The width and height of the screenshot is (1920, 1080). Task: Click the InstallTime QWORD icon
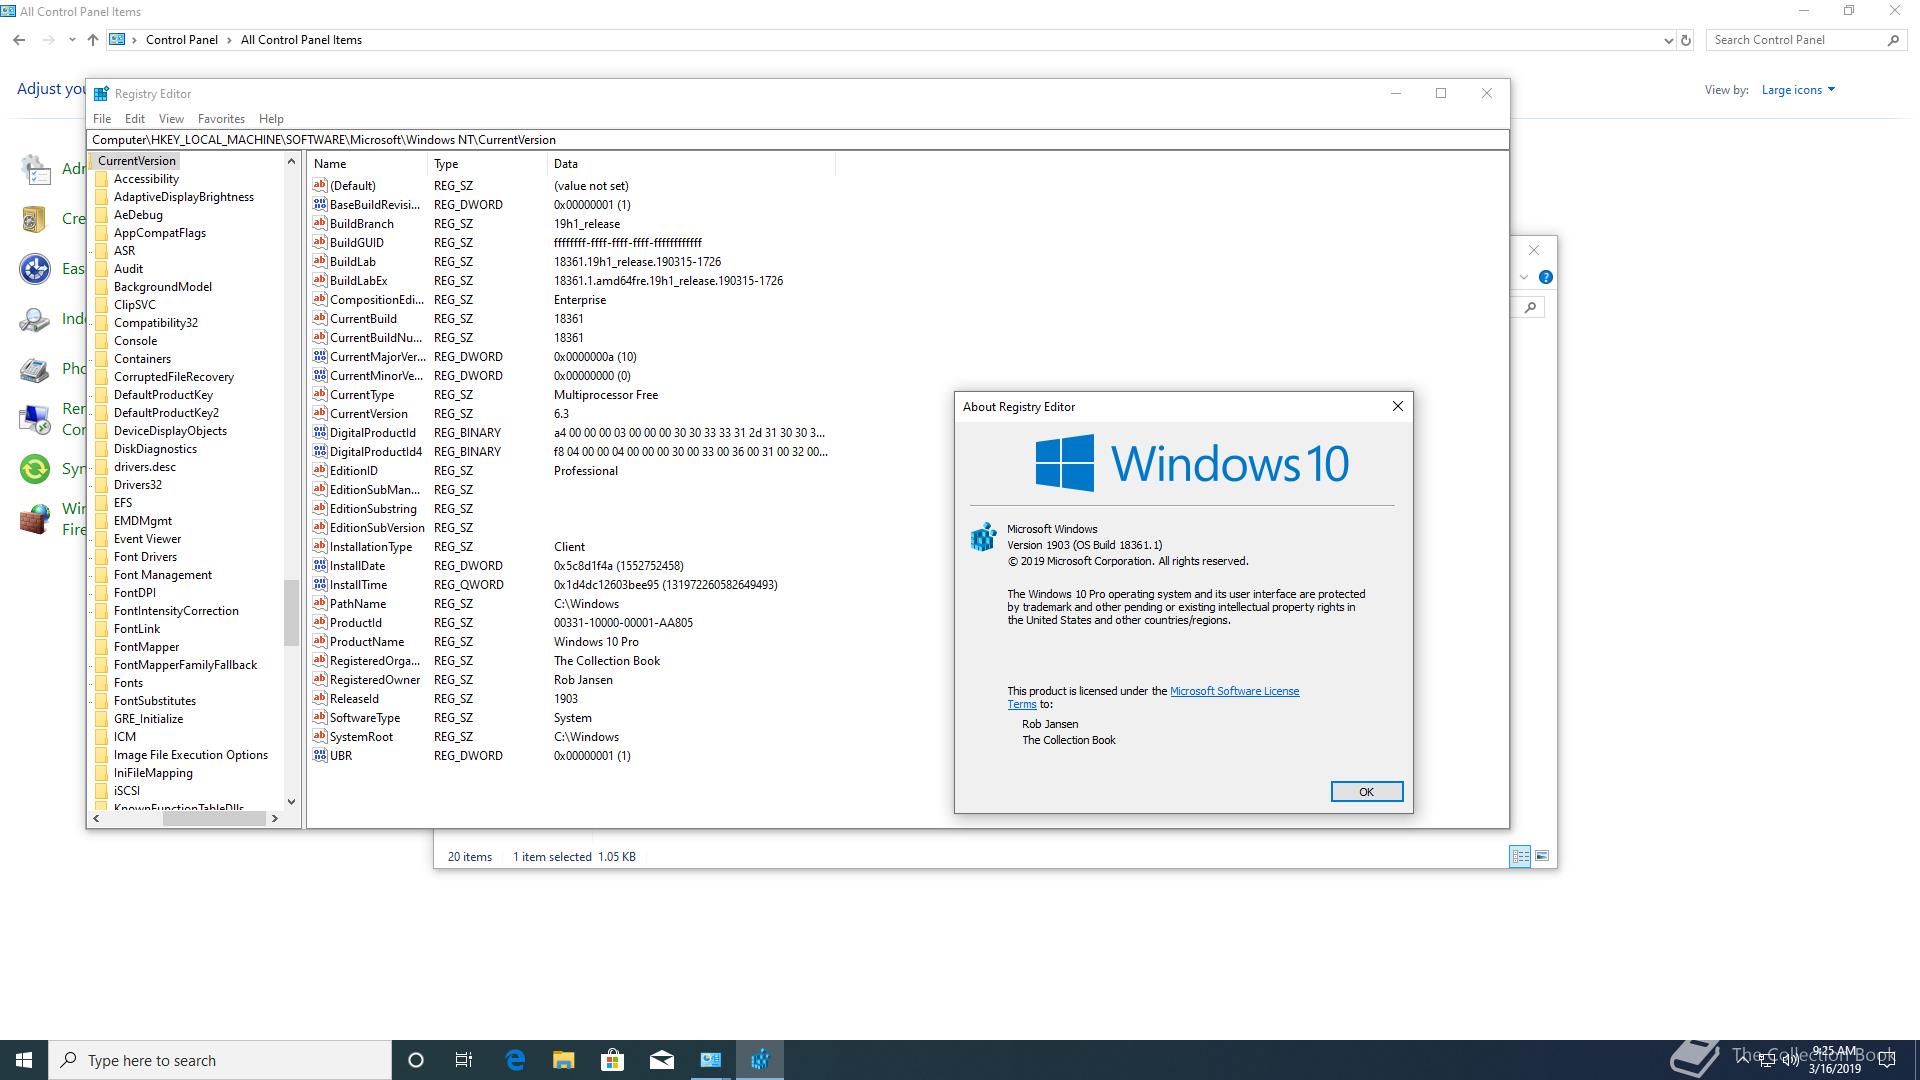320,584
